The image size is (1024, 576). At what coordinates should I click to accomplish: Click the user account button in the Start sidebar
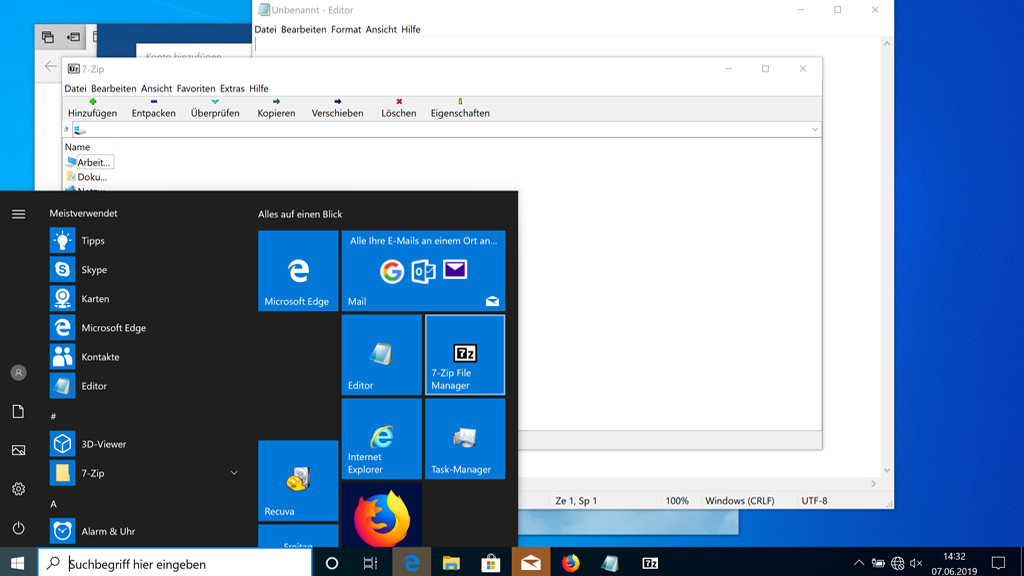(x=17, y=372)
